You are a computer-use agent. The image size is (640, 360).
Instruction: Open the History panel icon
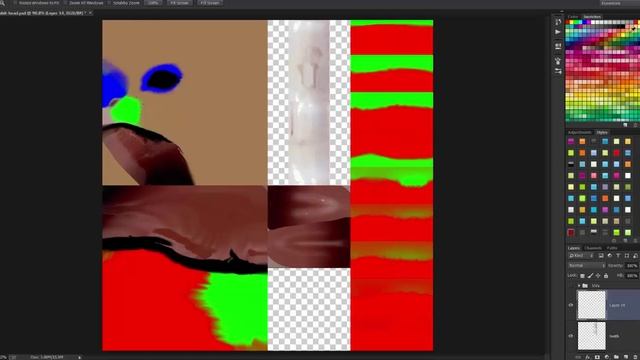(558, 22)
